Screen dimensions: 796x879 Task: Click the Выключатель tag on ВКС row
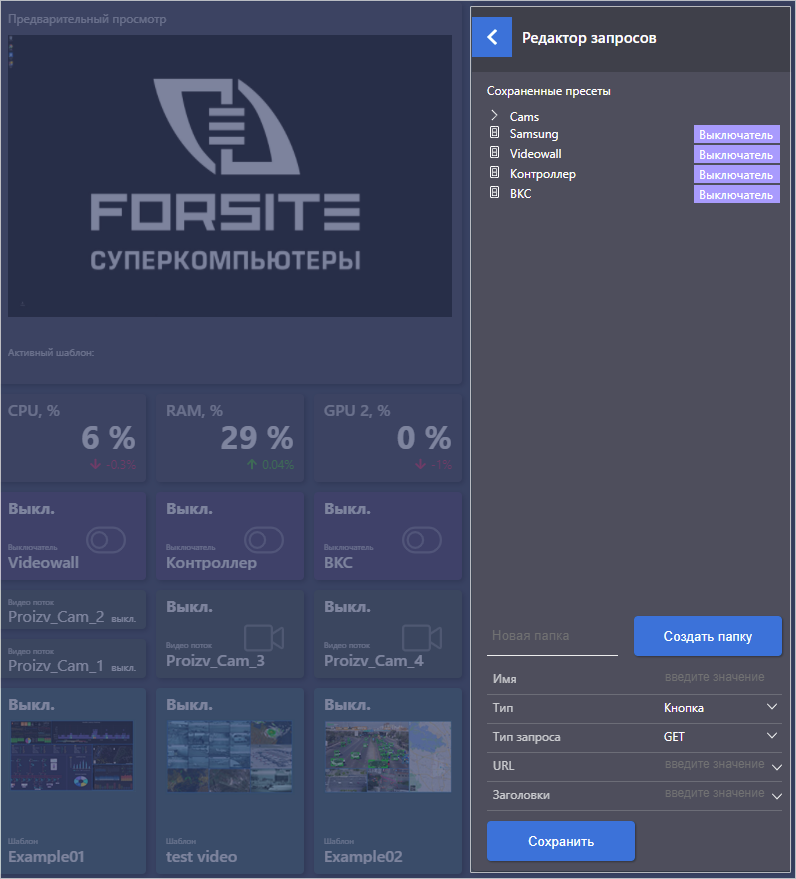pos(737,195)
